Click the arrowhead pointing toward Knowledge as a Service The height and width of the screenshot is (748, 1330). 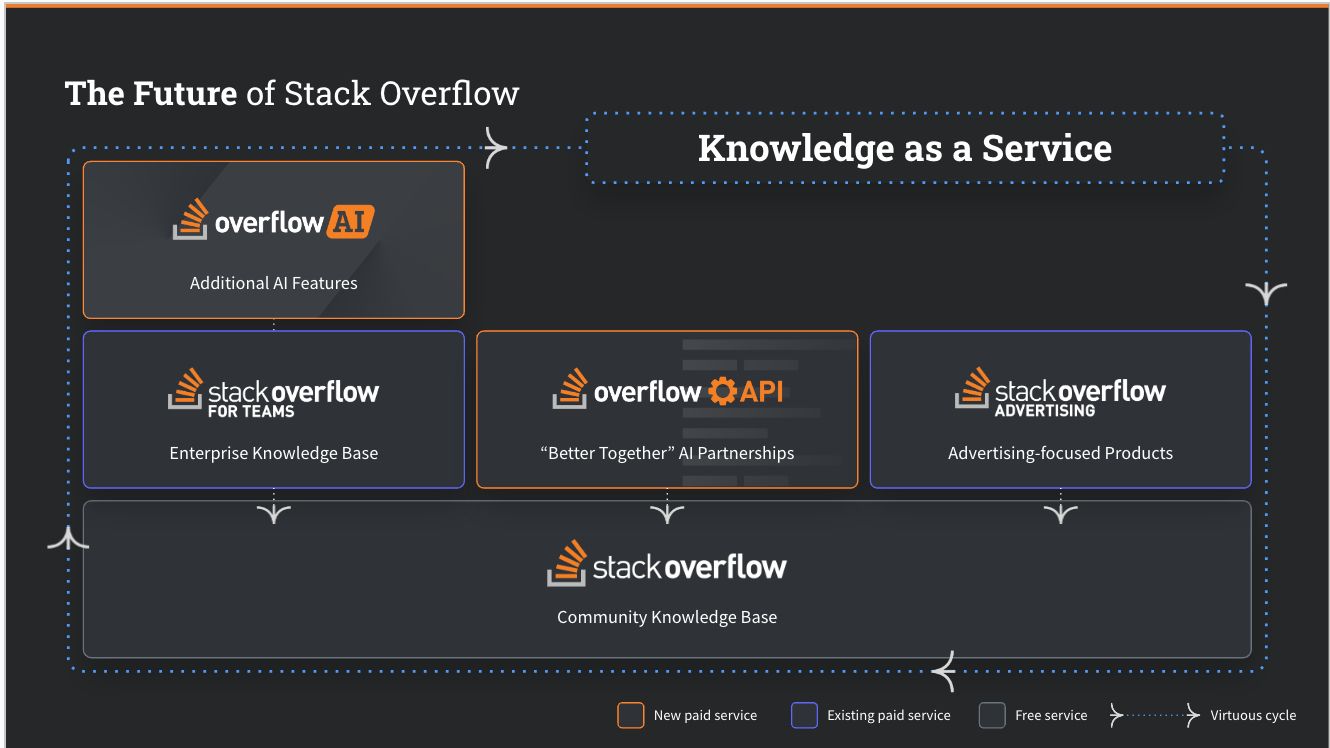click(x=495, y=148)
